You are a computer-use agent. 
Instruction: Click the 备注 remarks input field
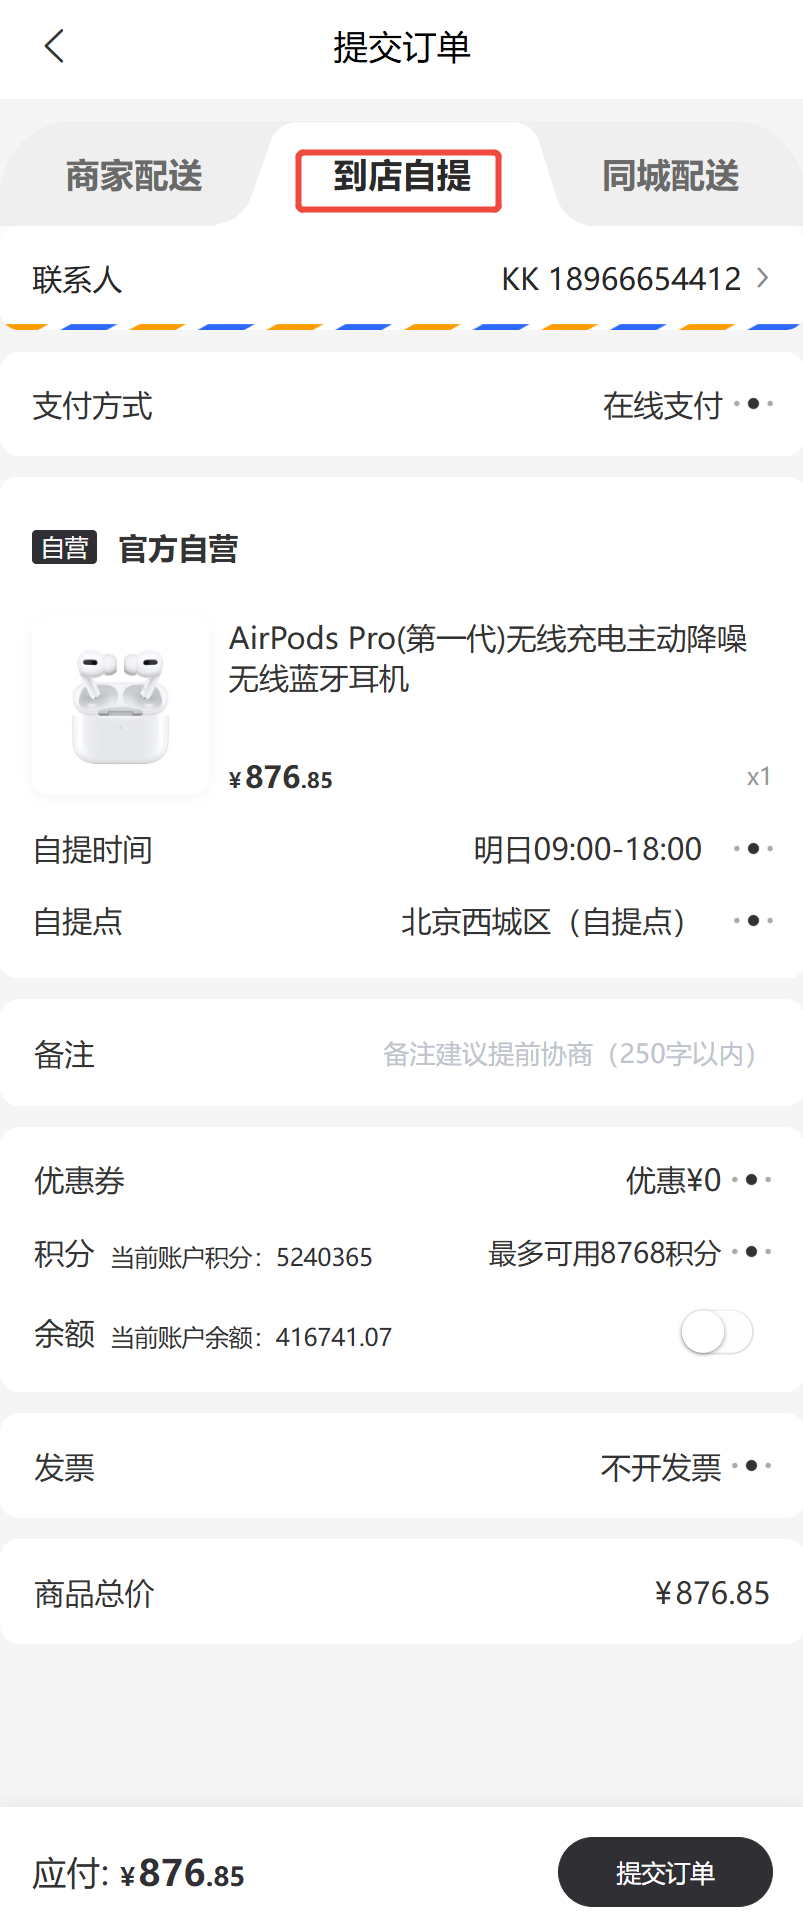pos(568,1054)
